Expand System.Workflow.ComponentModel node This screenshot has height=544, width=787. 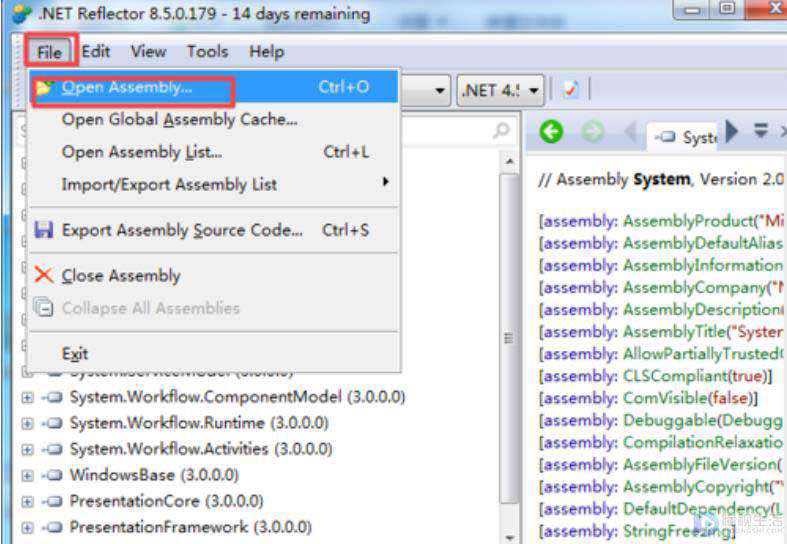(x=28, y=398)
